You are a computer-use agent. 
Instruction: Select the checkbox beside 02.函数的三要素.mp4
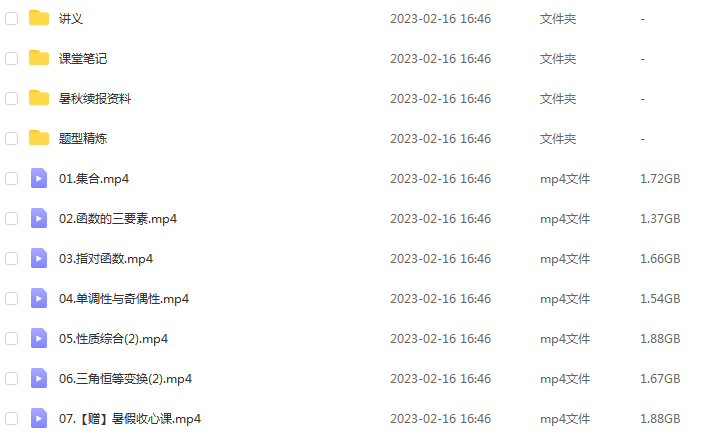11,218
